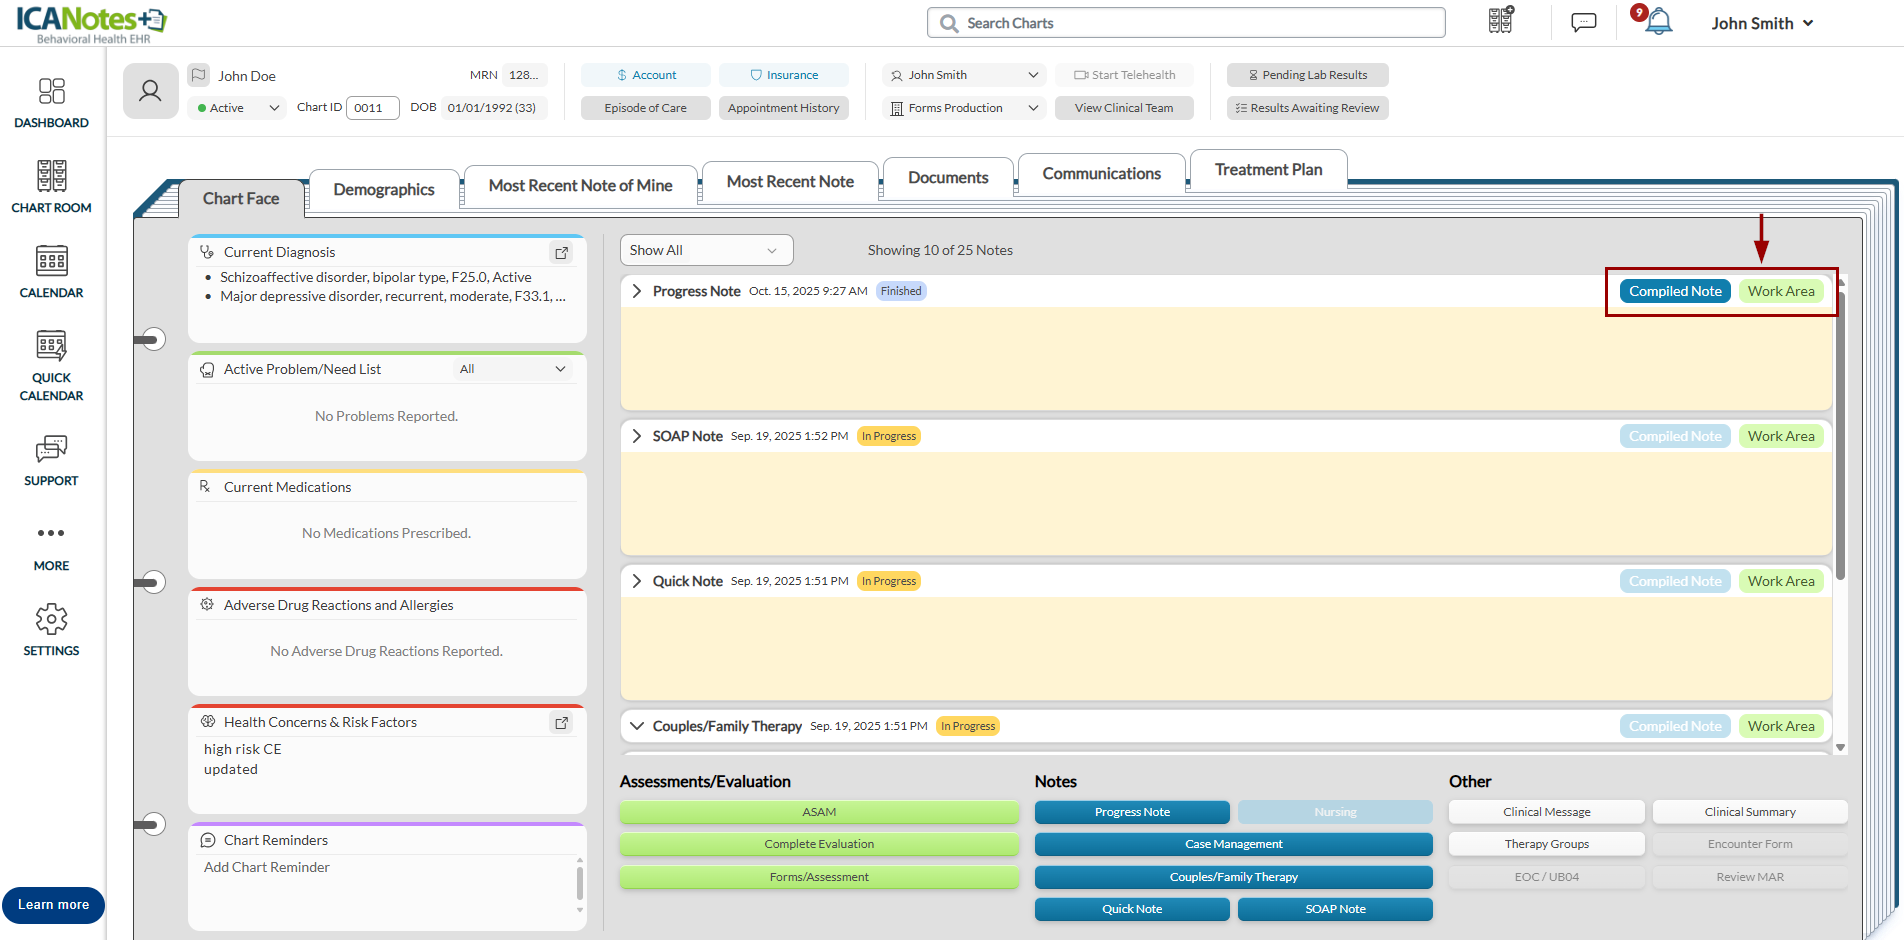Pop out Health Concerns & Risk Factors

coord(561,722)
